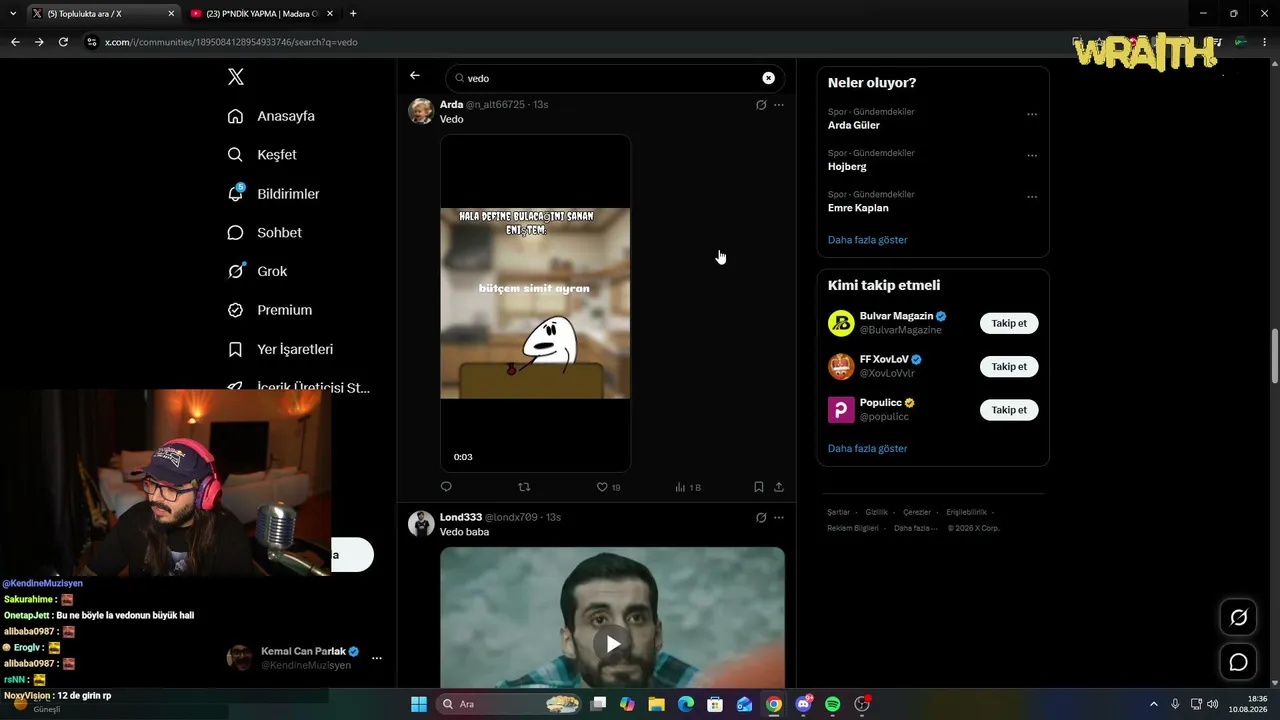Open the Grok icon on Lond333's post

761,518
